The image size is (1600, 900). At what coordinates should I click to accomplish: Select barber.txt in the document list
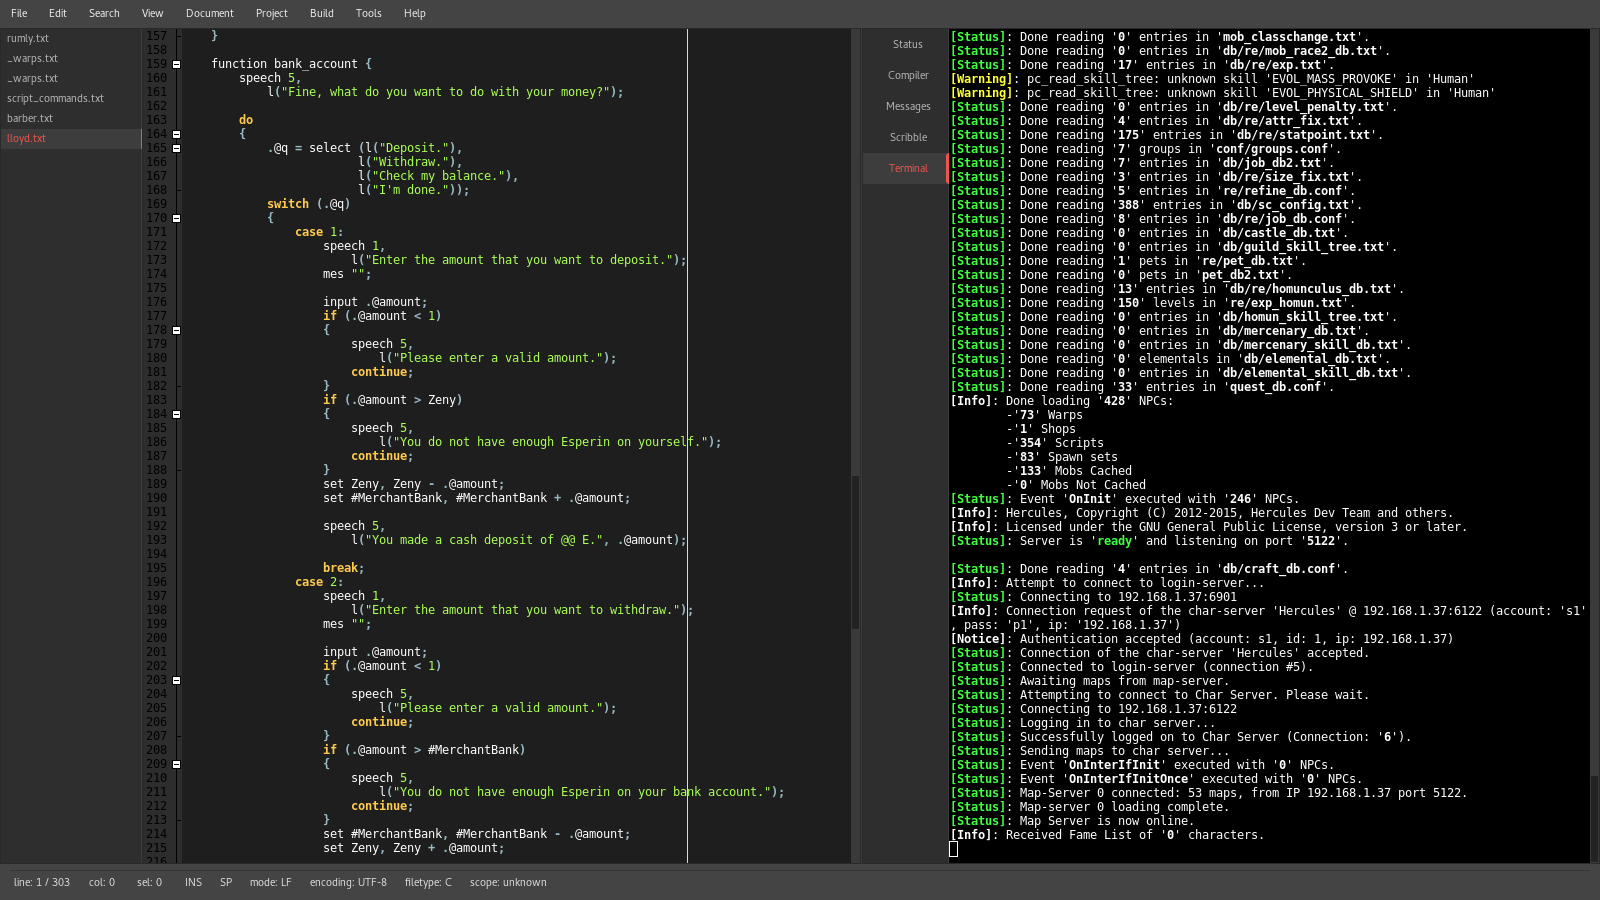[70, 118]
